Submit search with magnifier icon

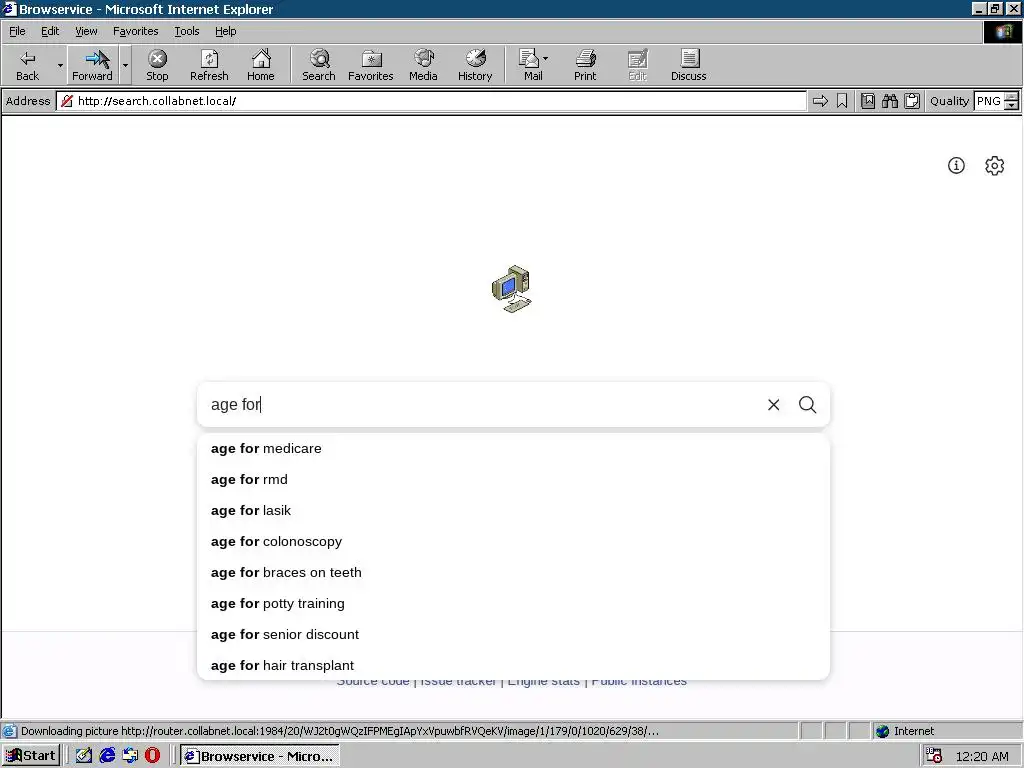807,405
